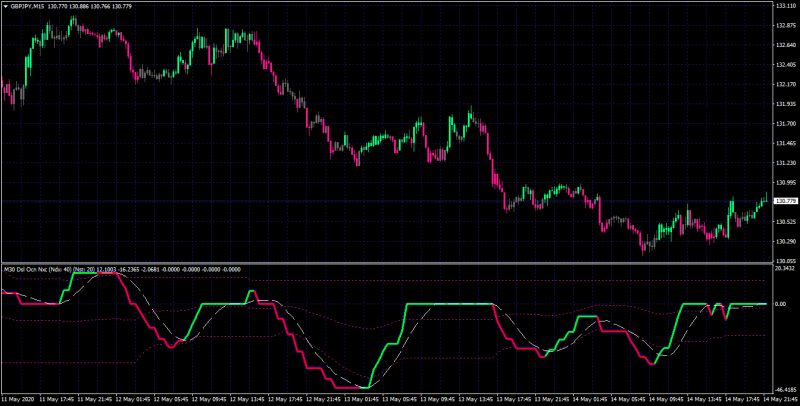Click the 131.700 price scale value
The image size is (800, 406).
point(786,123)
